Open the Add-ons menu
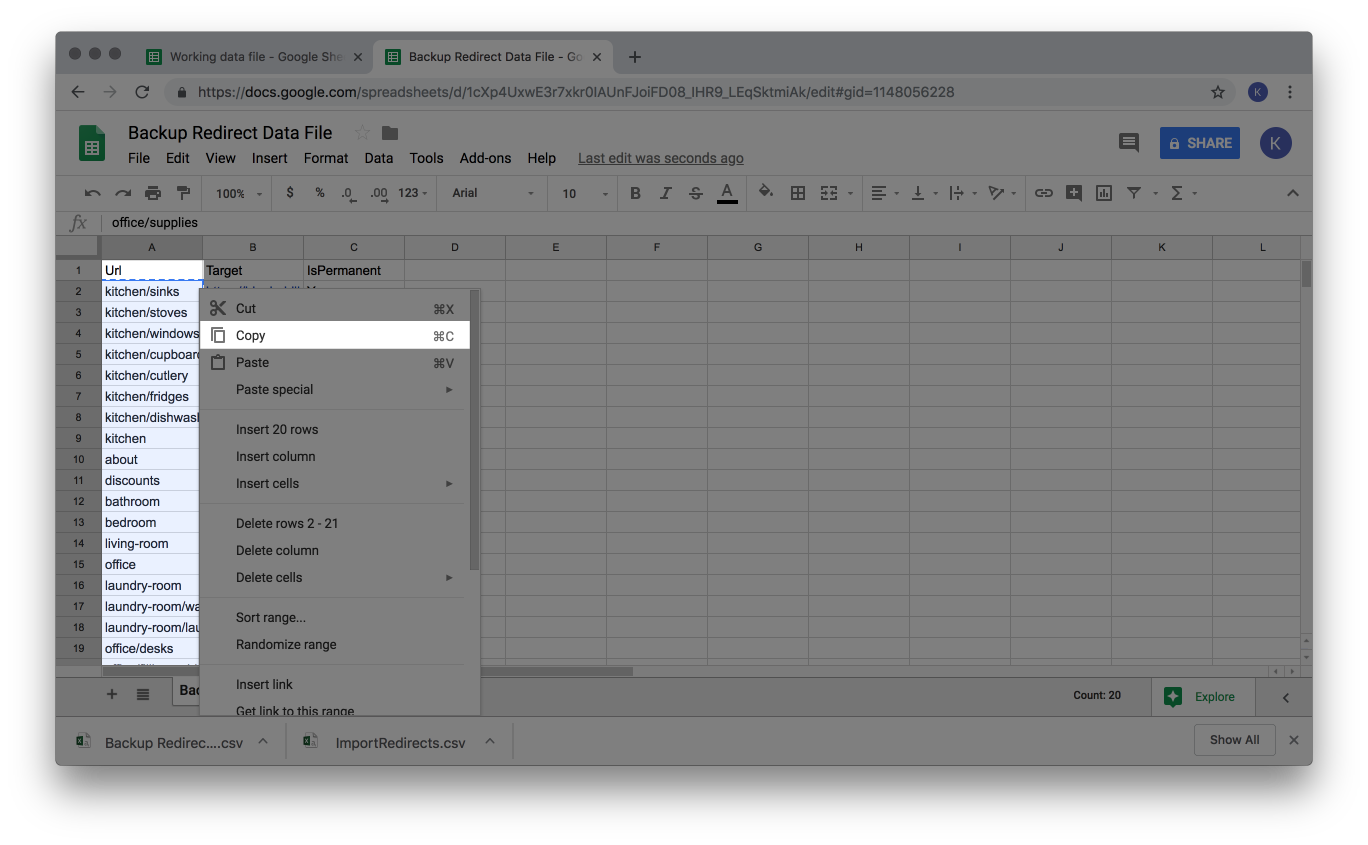Screen dimensions: 1368x845 tap(485, 158)
